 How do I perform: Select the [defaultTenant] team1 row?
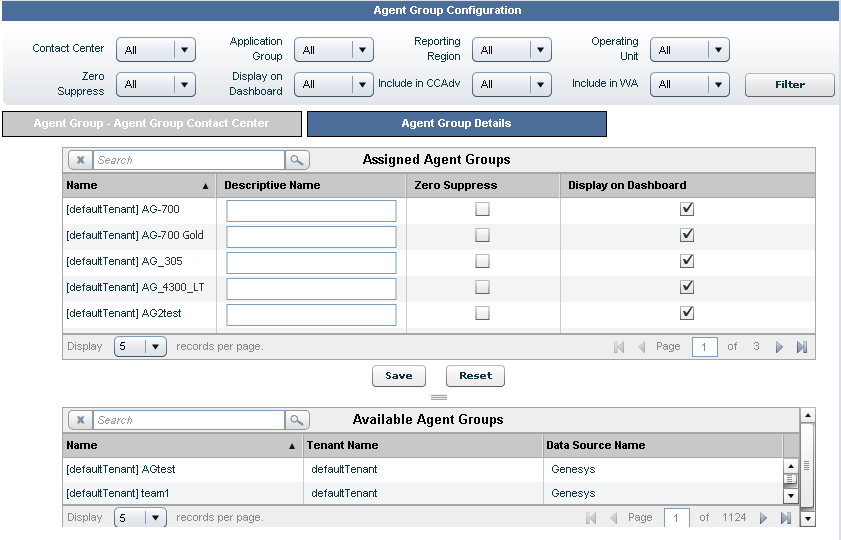tap(423, 493)
